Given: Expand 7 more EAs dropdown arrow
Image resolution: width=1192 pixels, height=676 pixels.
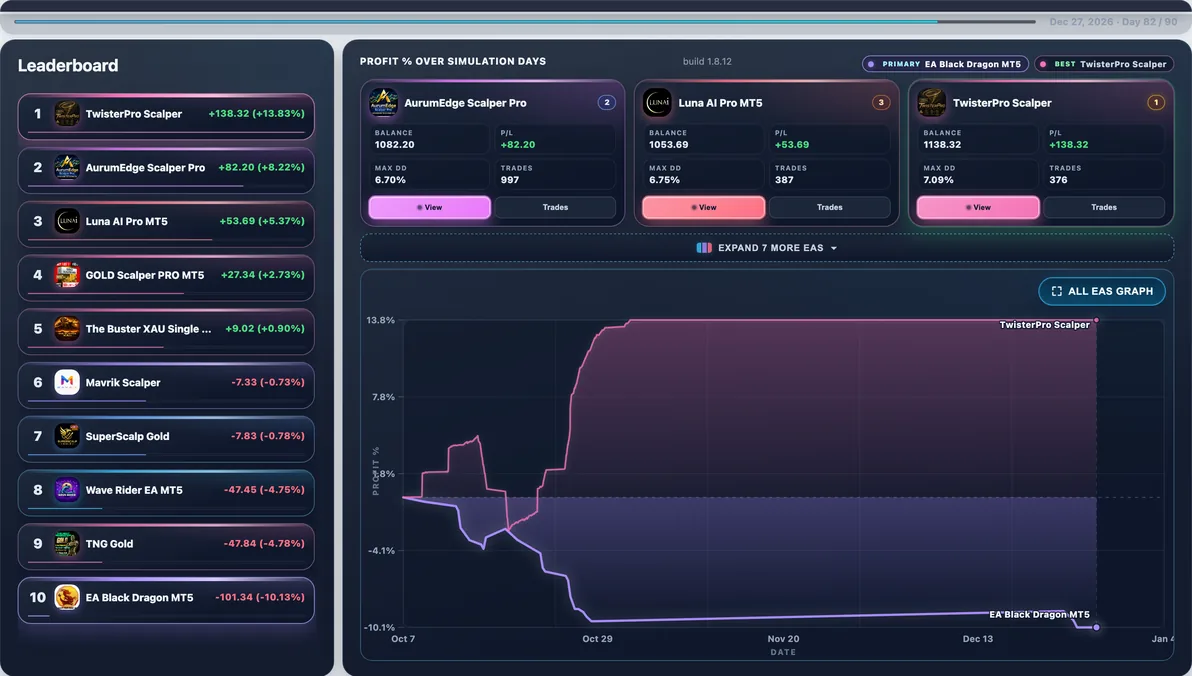Looking at the screenshot, I should click(834, 249).
